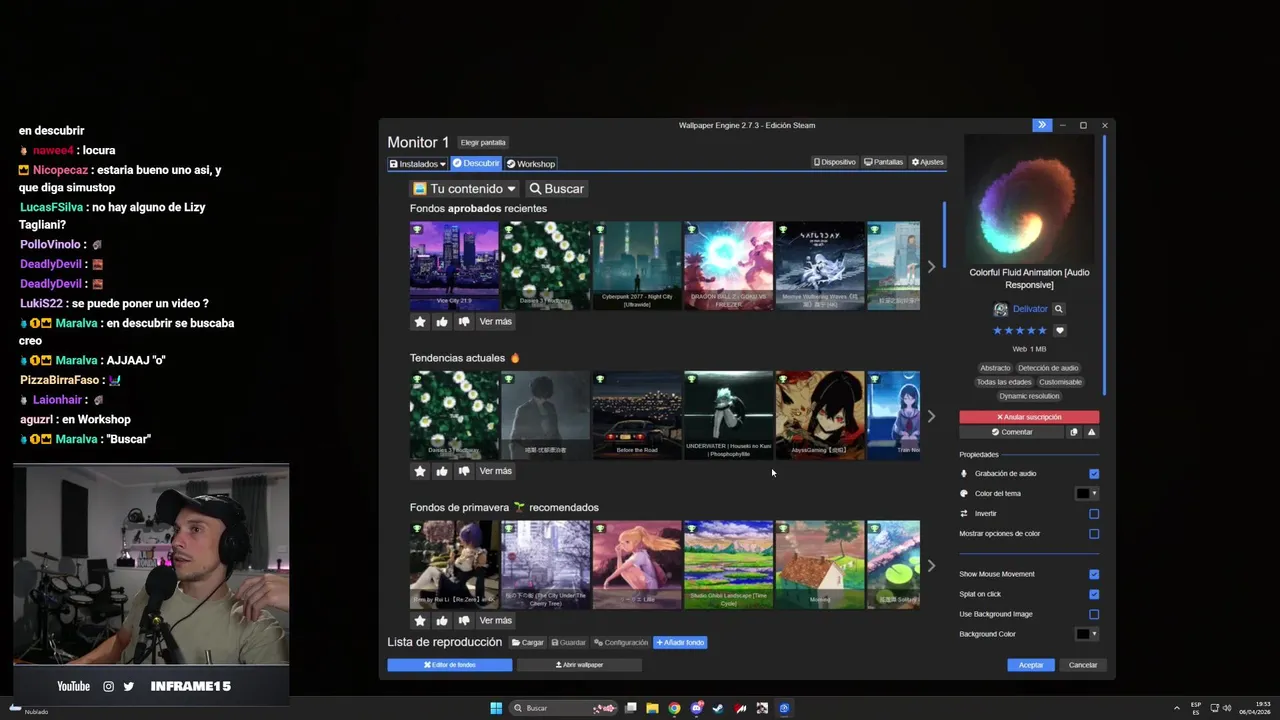
Task: Open Background Color dropdown
Action: click(x=1087, y=634)
